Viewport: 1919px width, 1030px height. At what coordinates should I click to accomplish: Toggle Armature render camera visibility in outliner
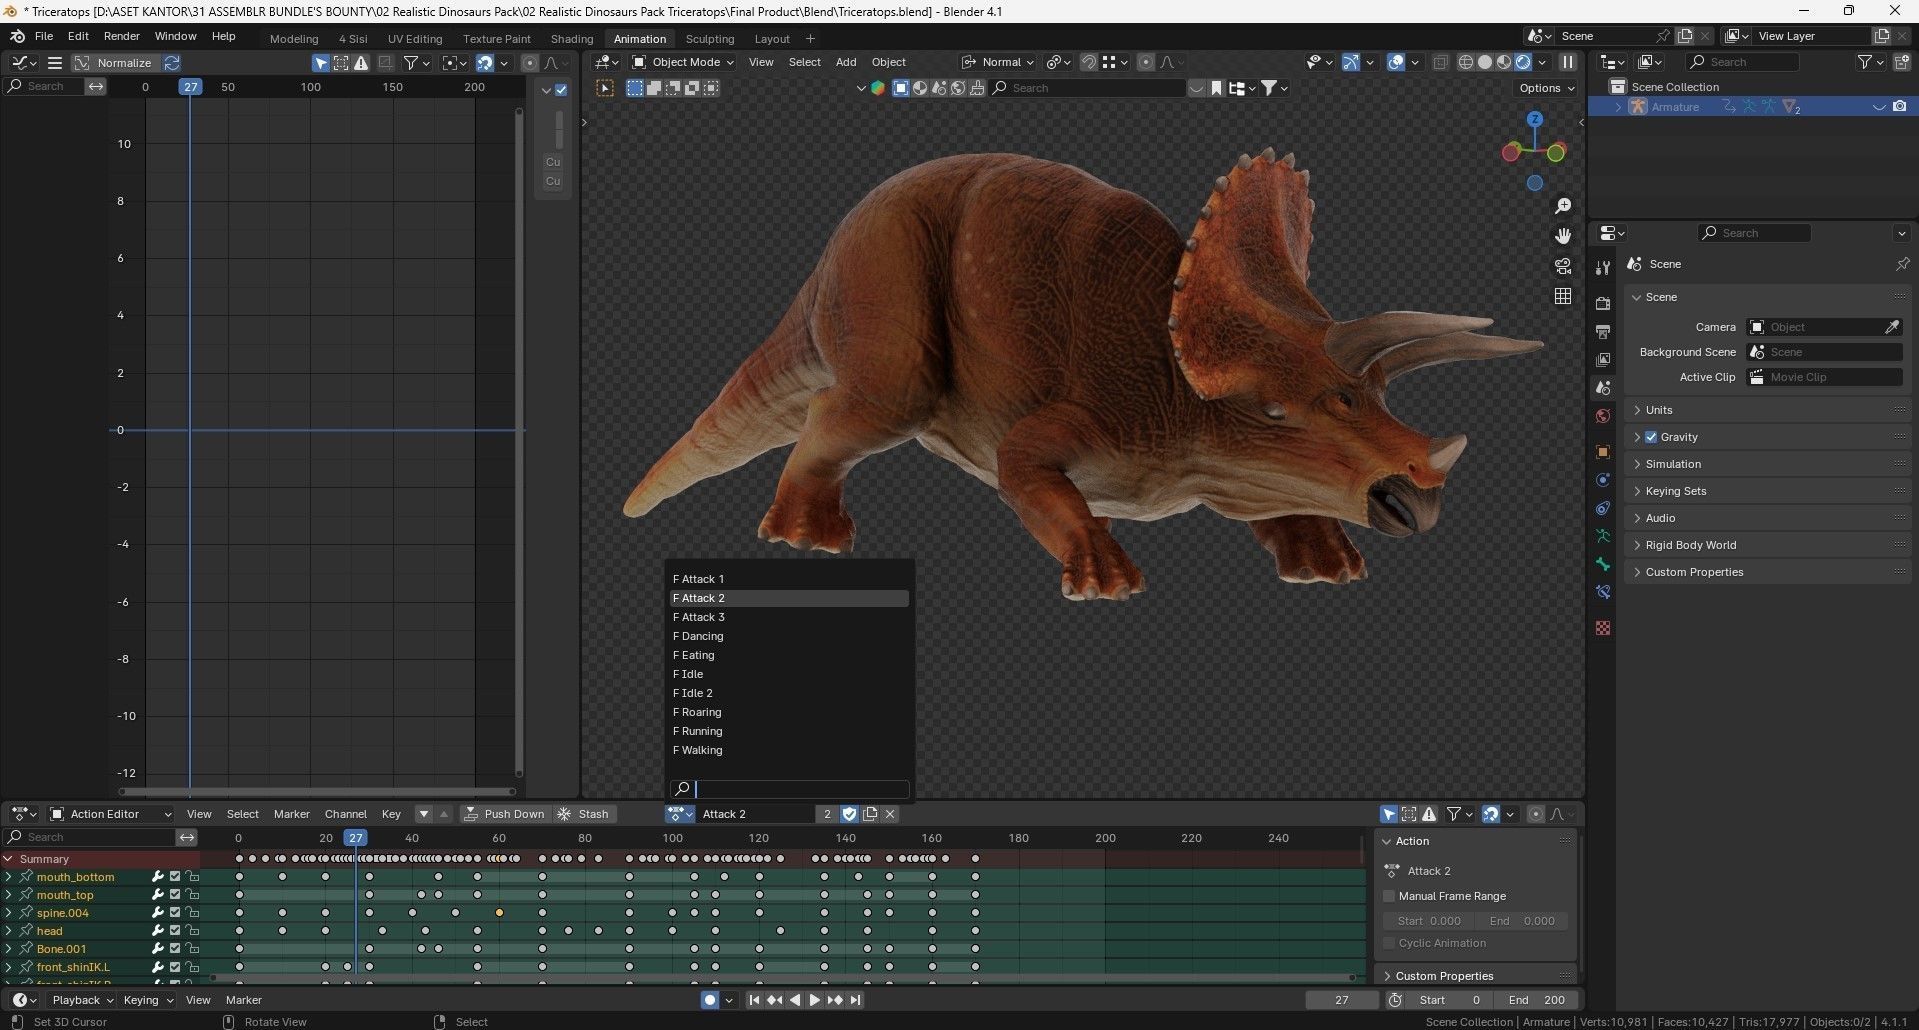pyautogui.click(x=1899, y=107)
